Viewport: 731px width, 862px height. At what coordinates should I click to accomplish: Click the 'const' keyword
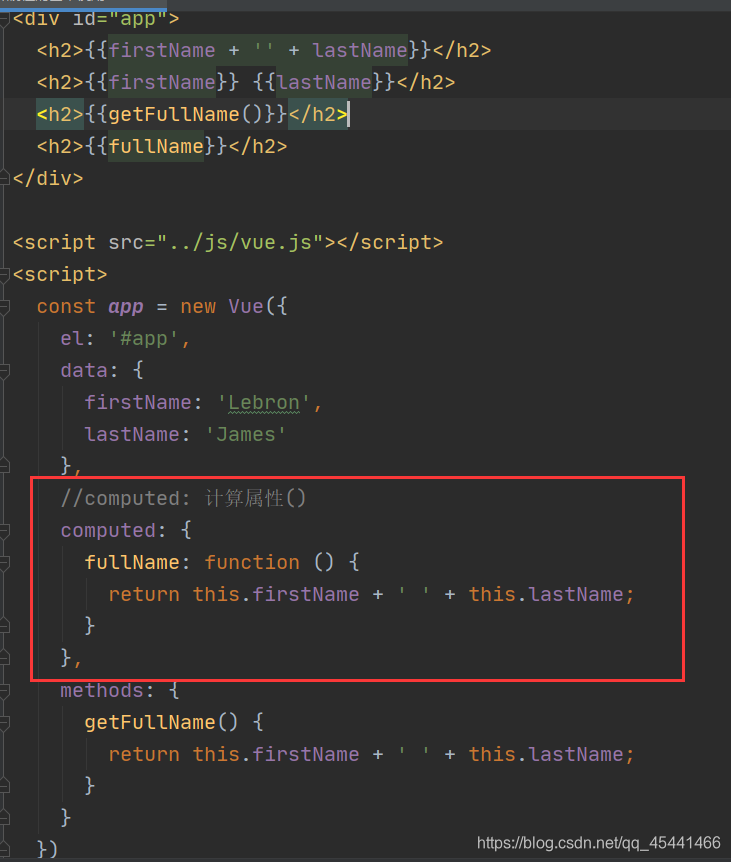66,306
